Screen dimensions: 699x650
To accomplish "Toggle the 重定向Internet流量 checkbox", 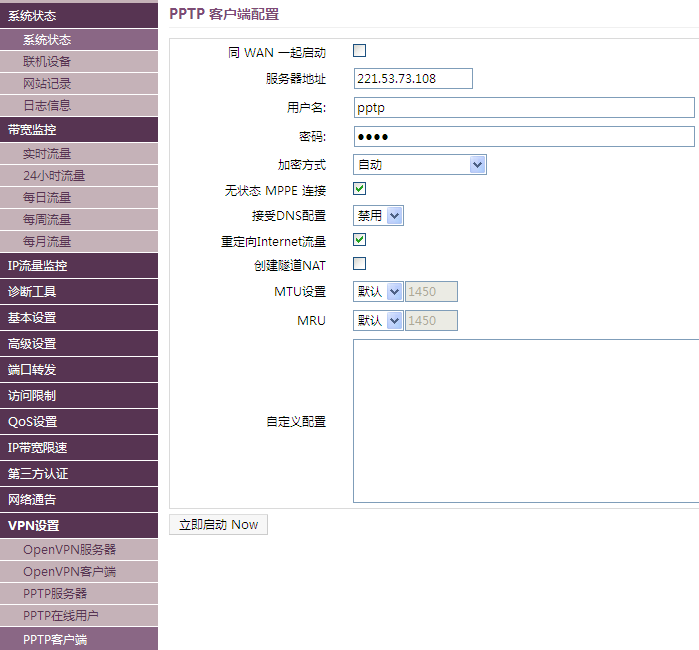I will tap(360, 240).
